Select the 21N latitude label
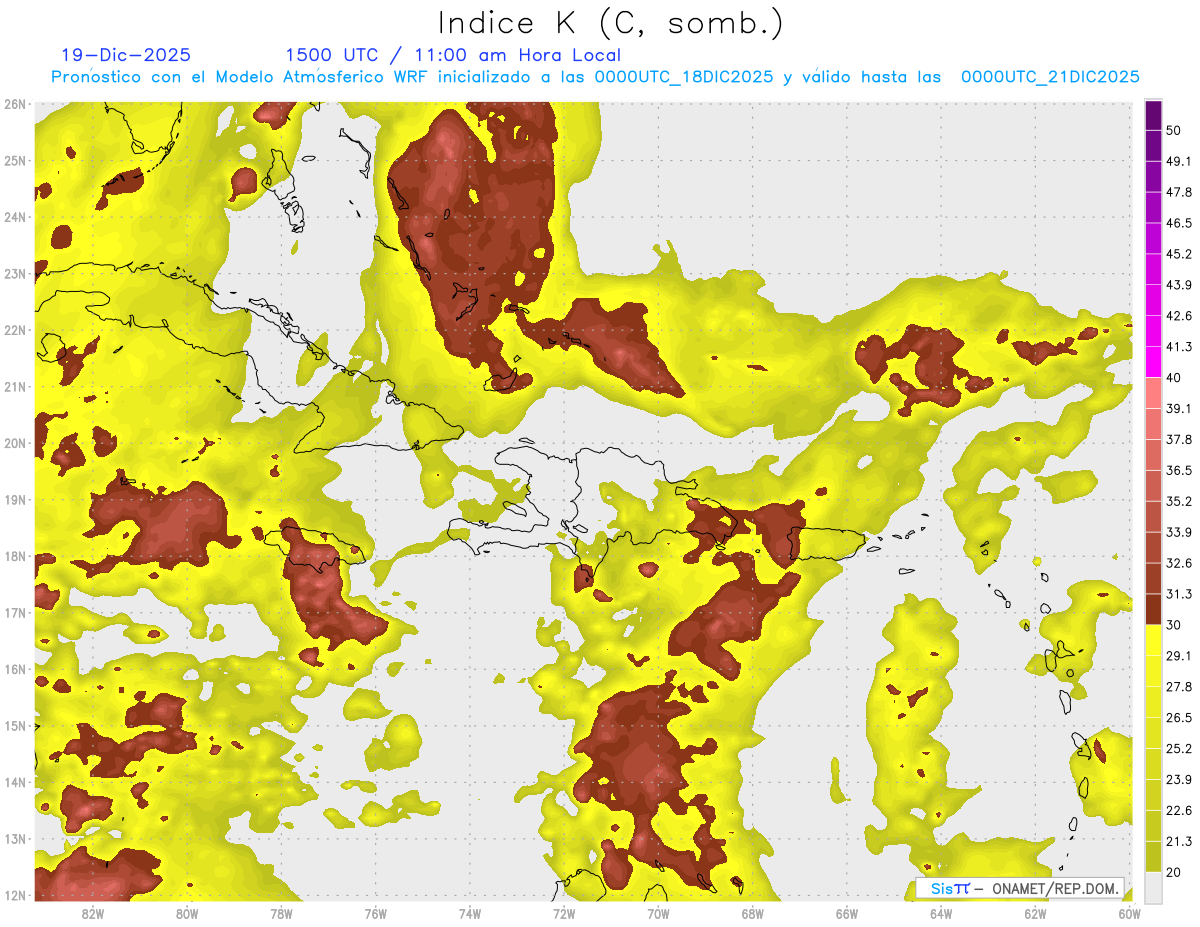This screenshot has height=927, width=1200. pyautogui.click(x=15, y=387)
